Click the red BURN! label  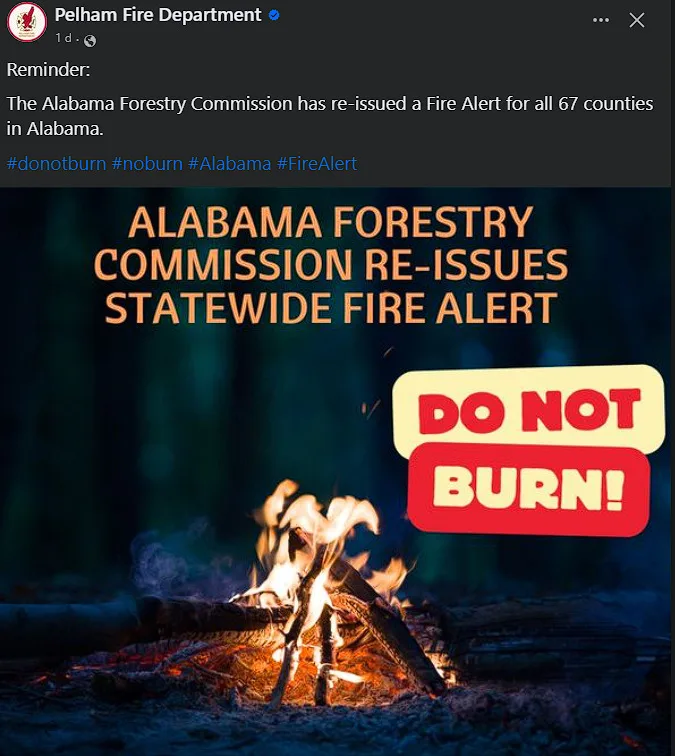point(529,491)
